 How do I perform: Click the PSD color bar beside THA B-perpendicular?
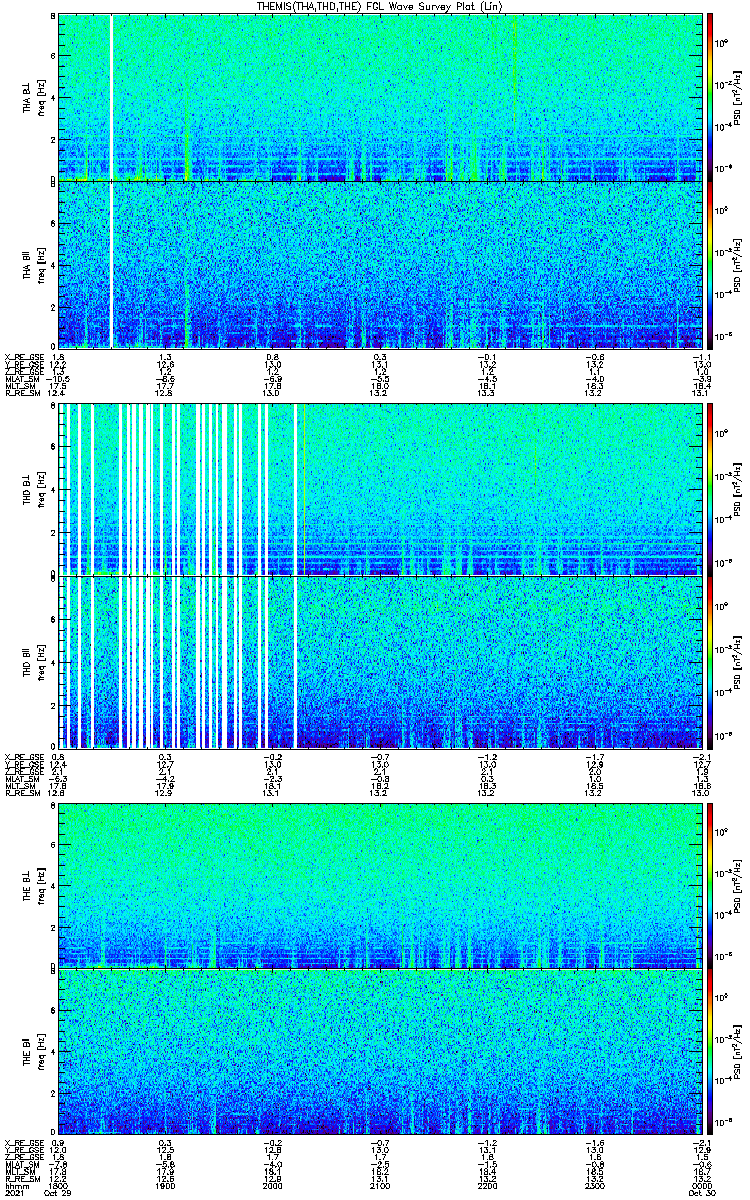point(709,97)
